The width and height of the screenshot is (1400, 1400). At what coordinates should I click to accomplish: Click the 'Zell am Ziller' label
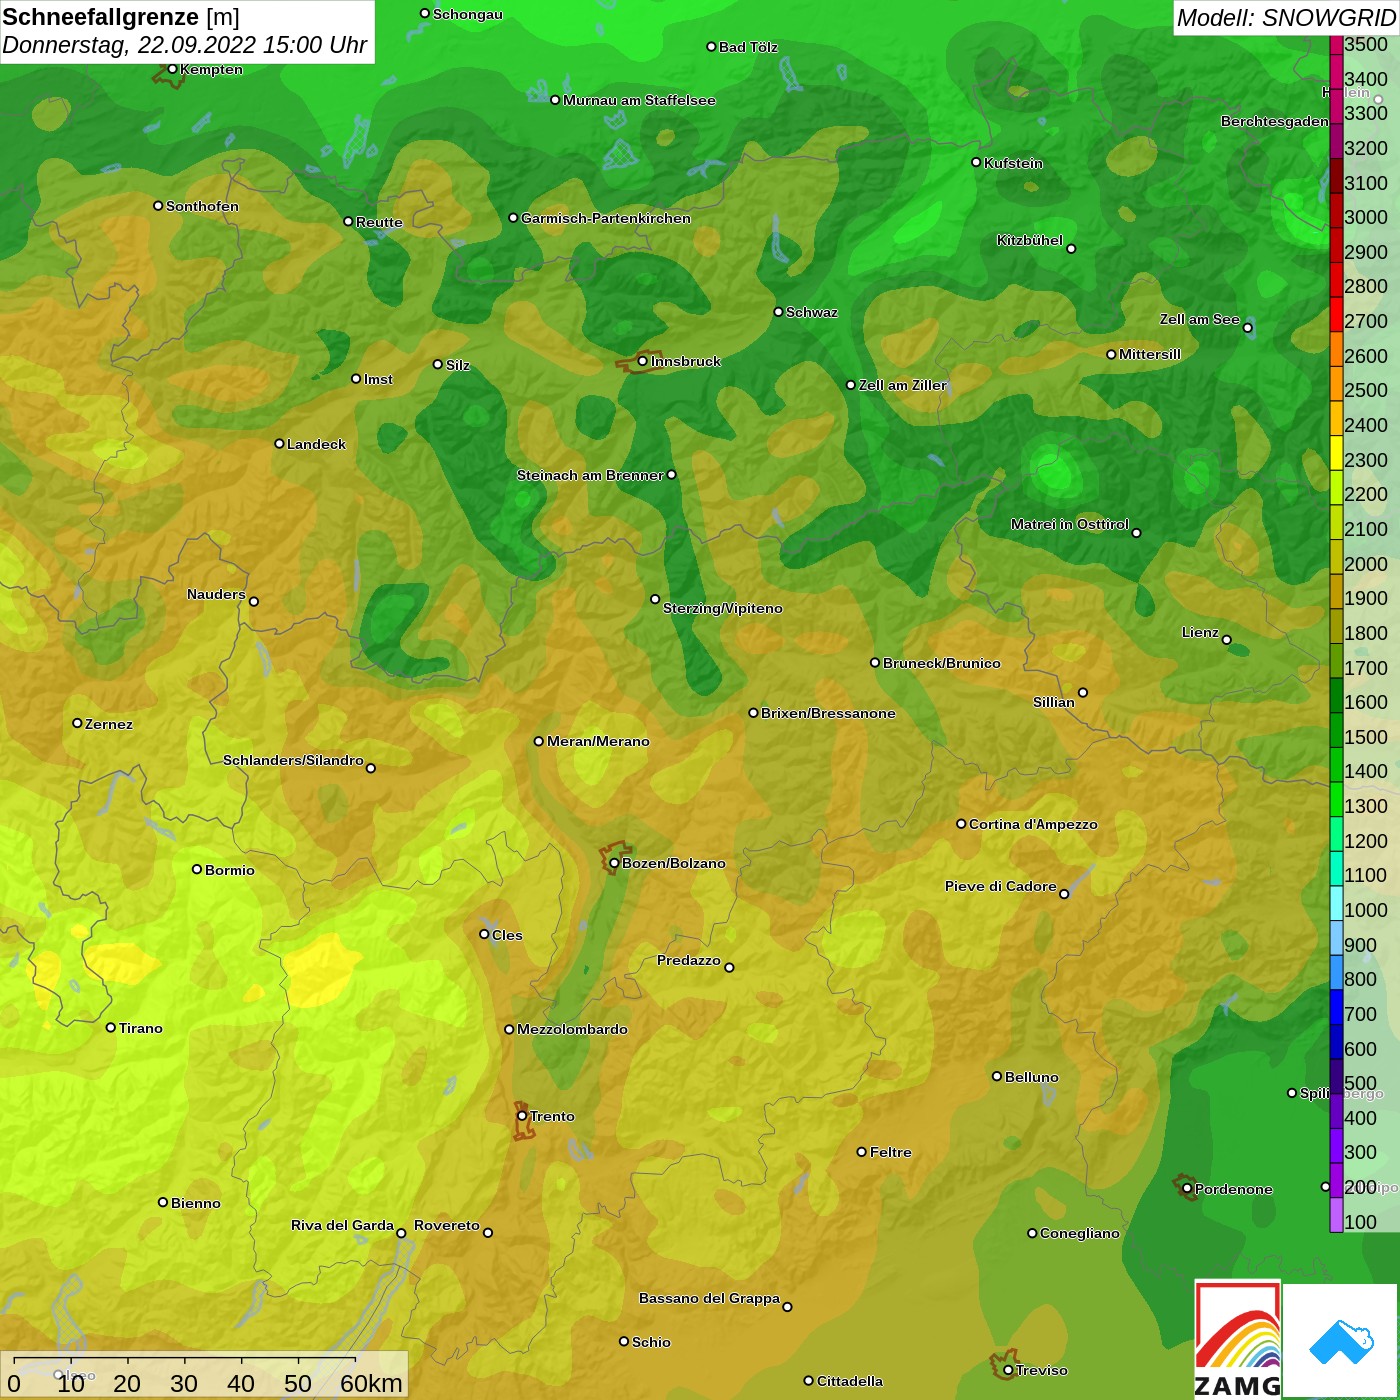coord(902,385)
